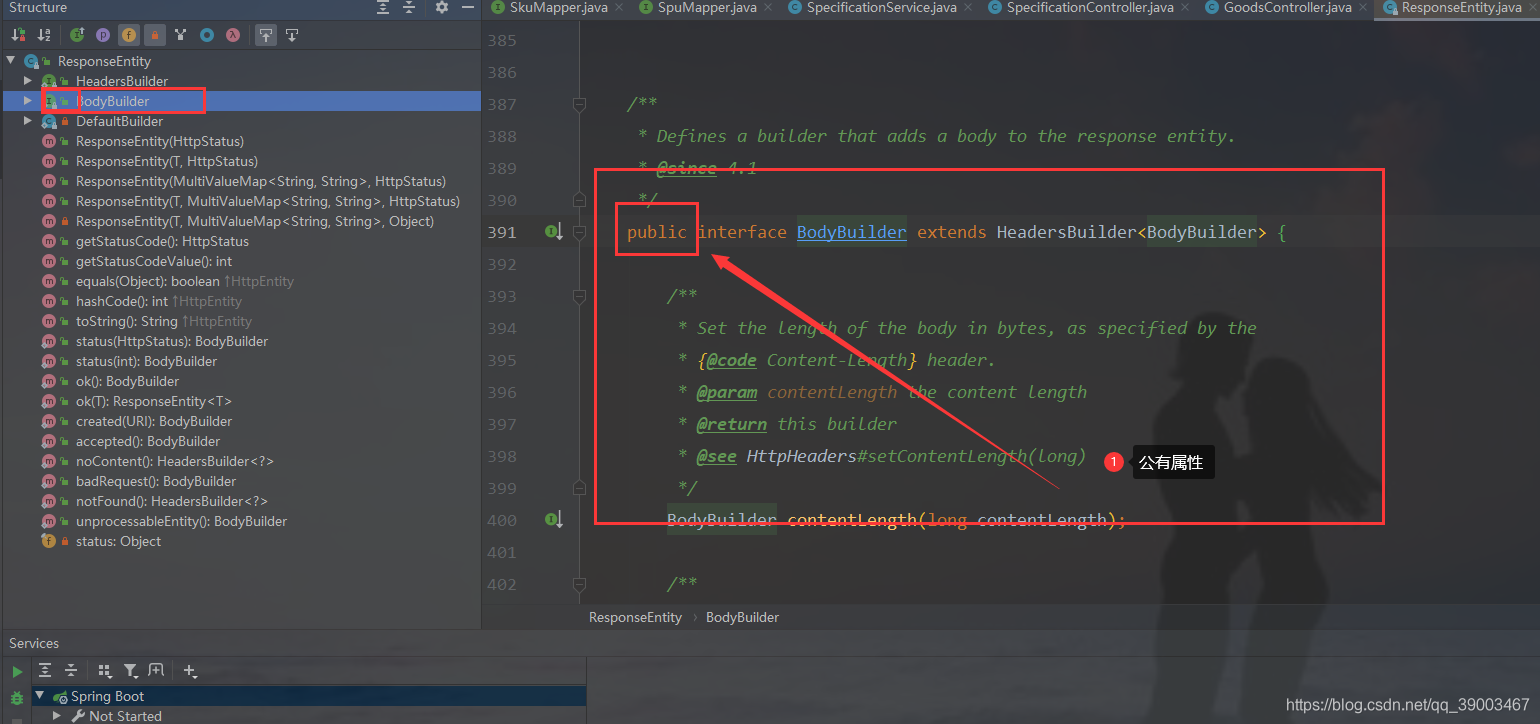The width and height of the screenshot is (1540, 724).
Task: Open Add Service dropdown
Action: 190,671
